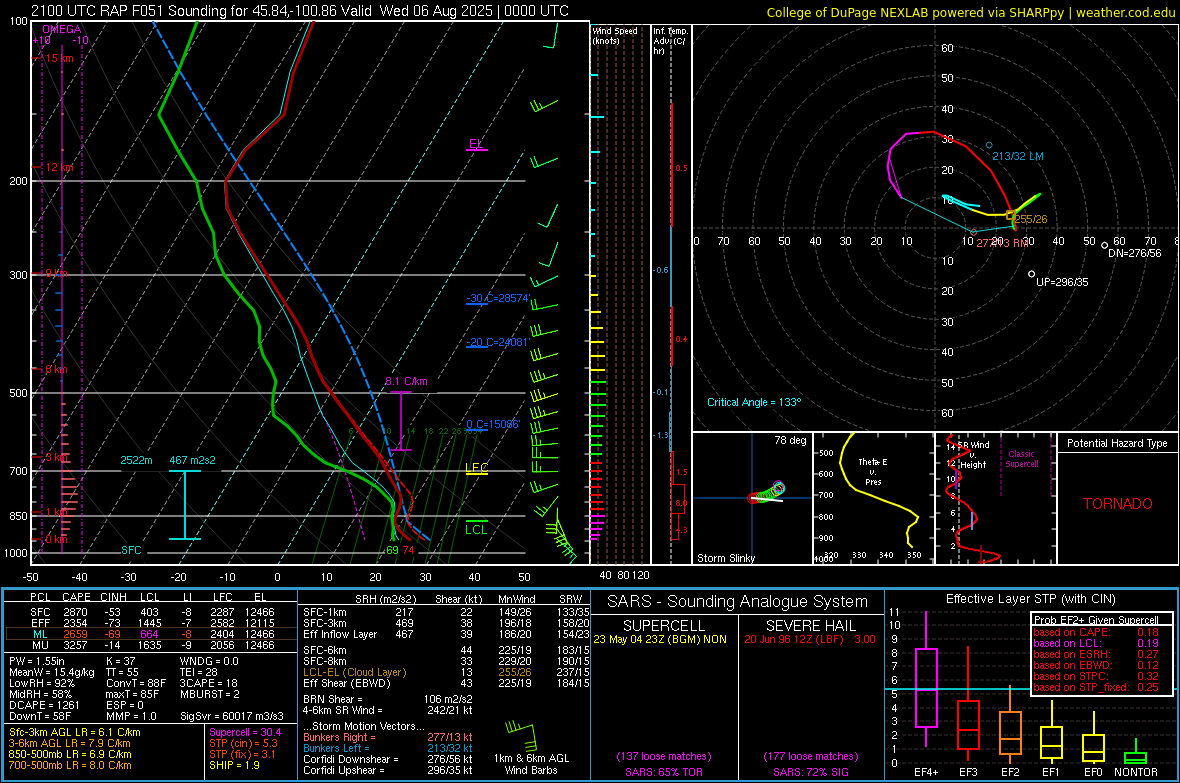This screenshot has height=783, width=1180.
Task: Select the SFC-1km shear row
Action: [446, 613]
